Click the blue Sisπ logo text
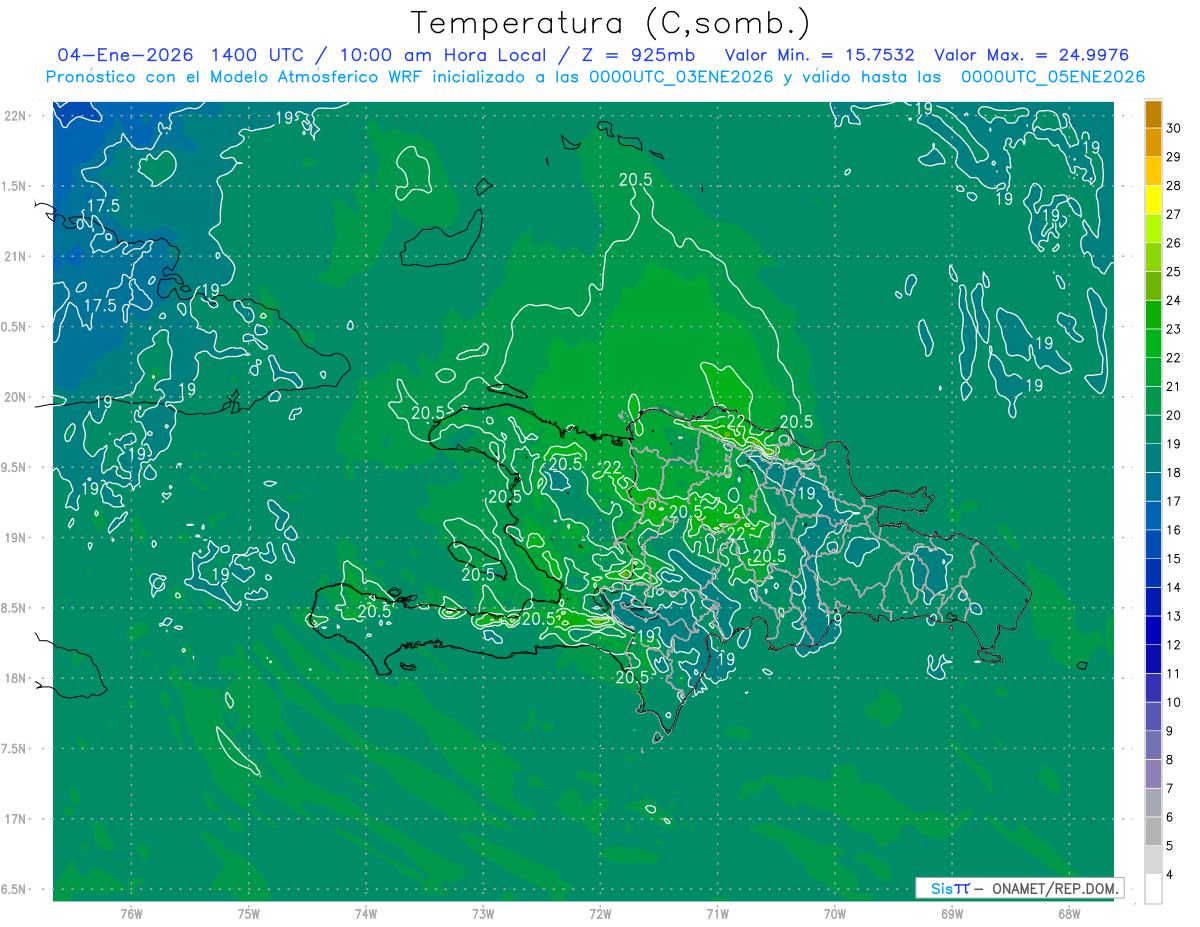1200x927 pixels. [949, 888]
